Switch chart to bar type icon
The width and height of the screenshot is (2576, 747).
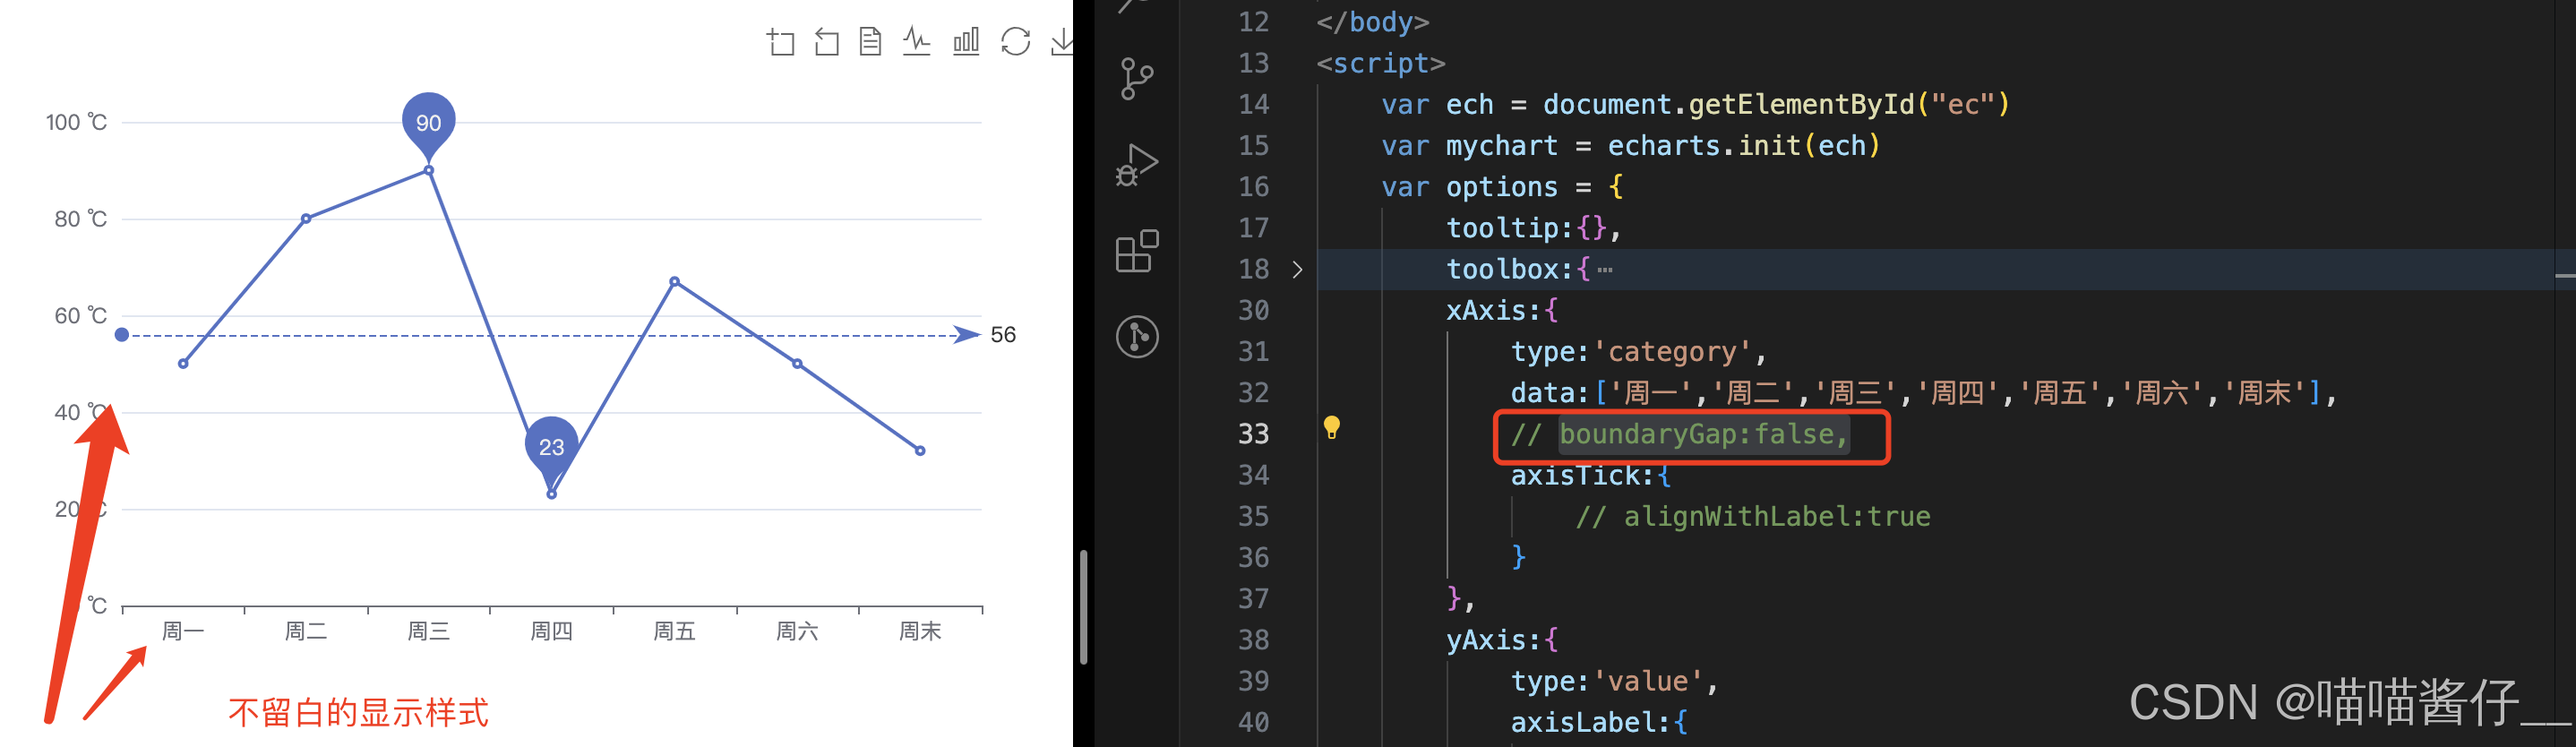[x=966, y=41]
